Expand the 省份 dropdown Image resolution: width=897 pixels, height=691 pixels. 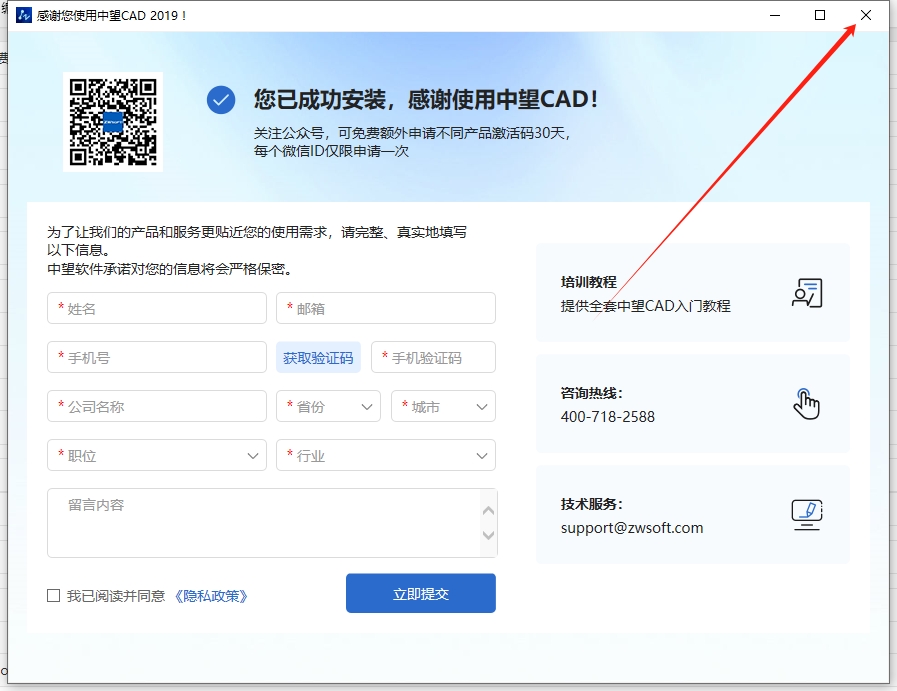coord(328,407)
